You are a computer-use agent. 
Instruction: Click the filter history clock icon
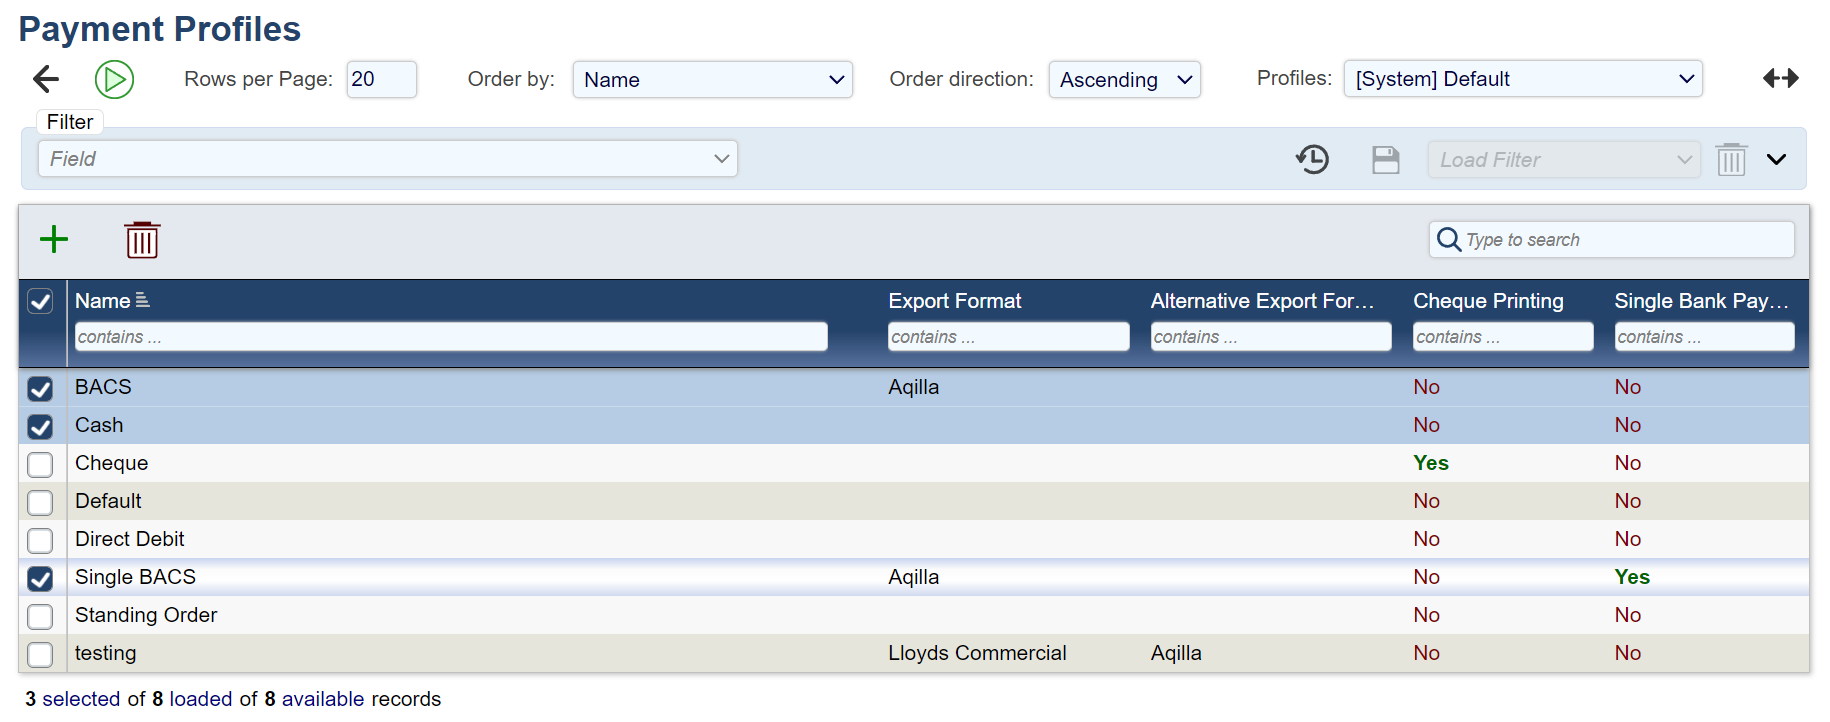(1312, 159)
